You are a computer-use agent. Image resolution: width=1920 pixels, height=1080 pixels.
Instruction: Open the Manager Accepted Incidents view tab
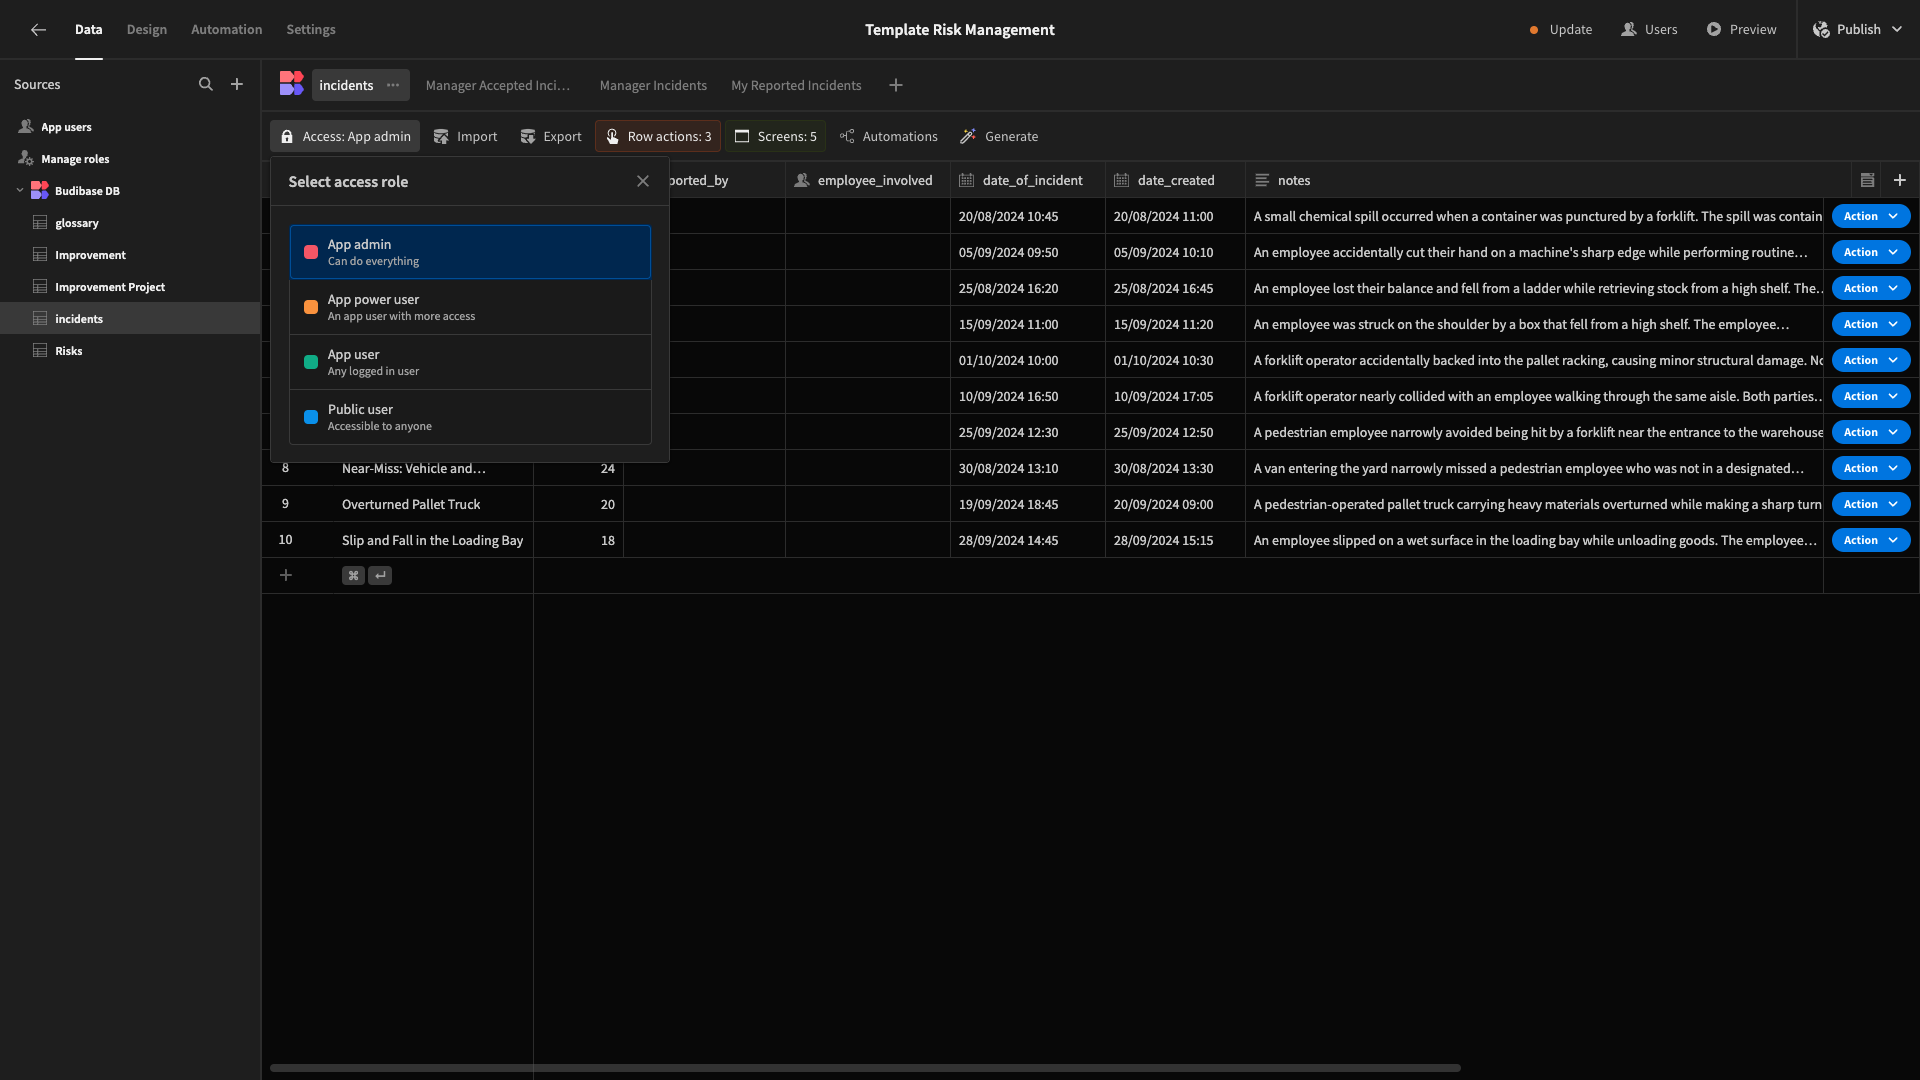(498, 86)
